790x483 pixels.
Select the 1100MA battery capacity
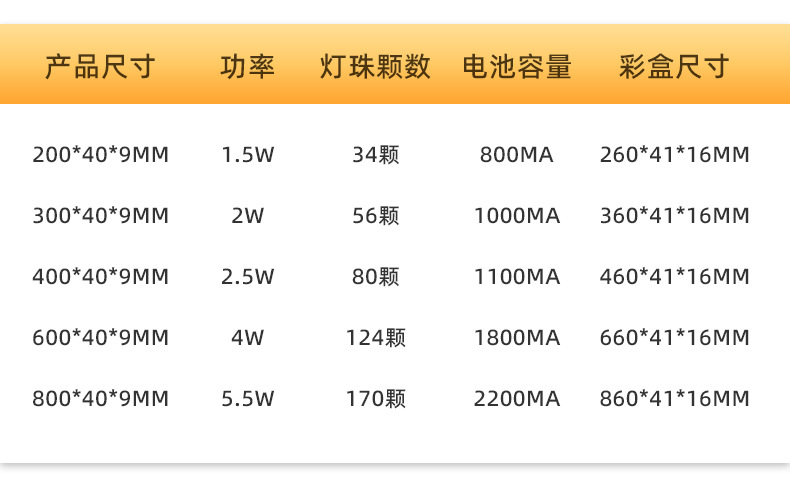[x=516, y=277]
